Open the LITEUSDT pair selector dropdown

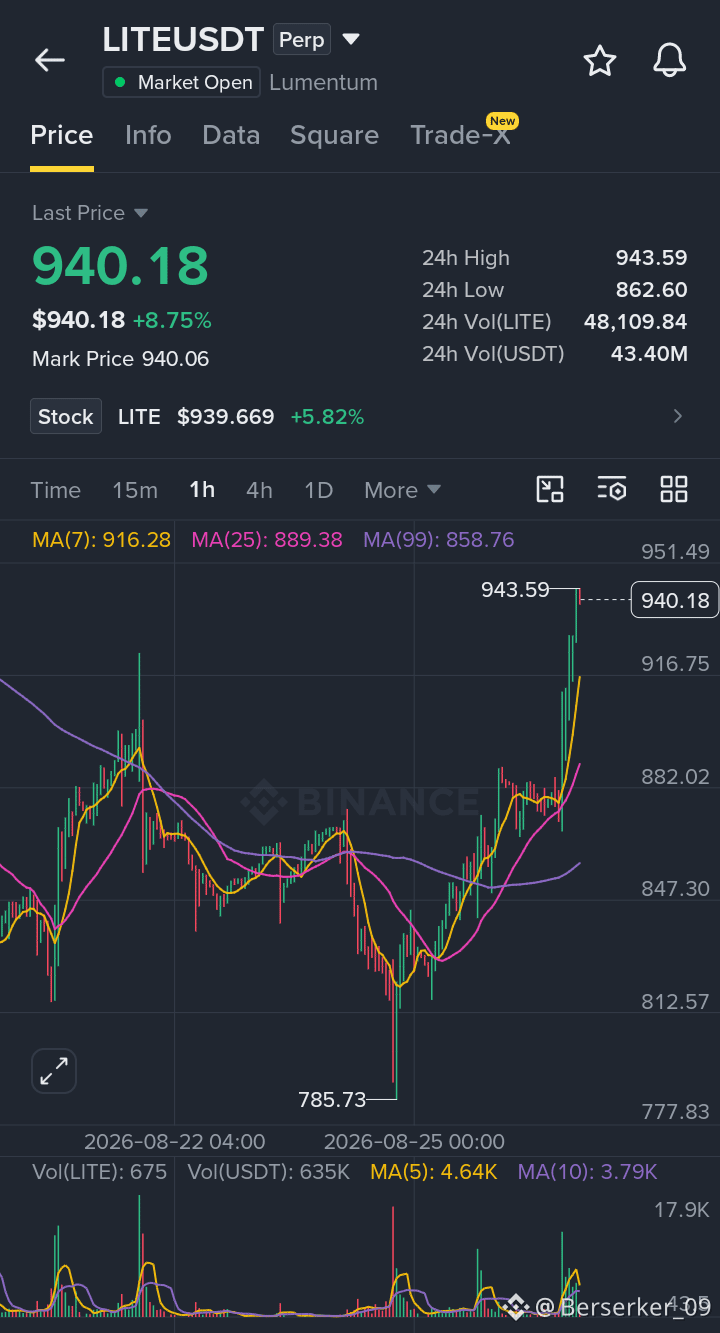pyautogui.click(x=350, y=40)
